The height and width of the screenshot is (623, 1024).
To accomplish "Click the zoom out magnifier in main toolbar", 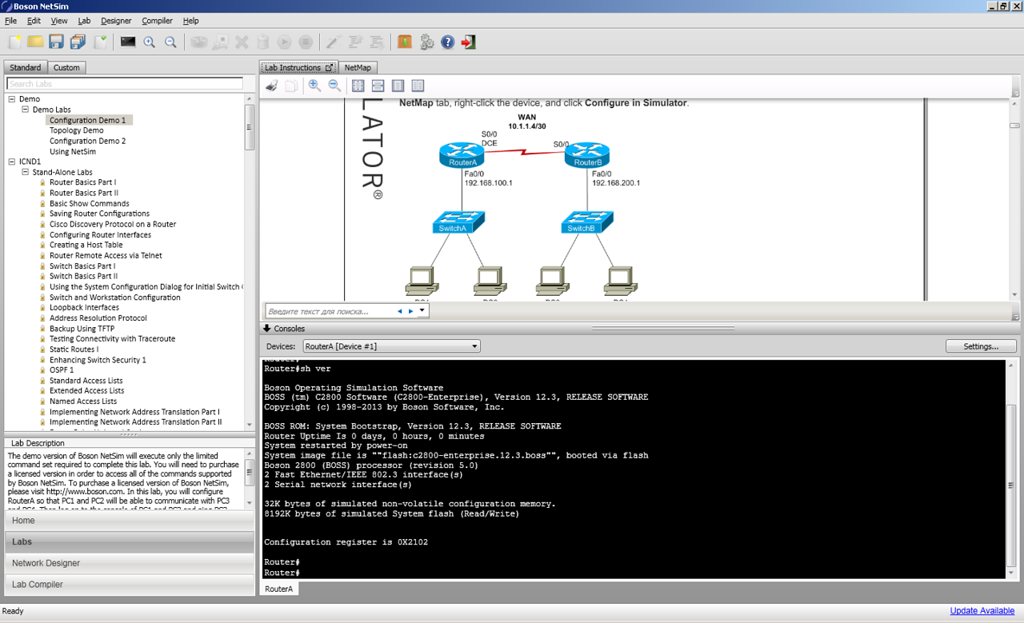I will (x=170, y=42).
